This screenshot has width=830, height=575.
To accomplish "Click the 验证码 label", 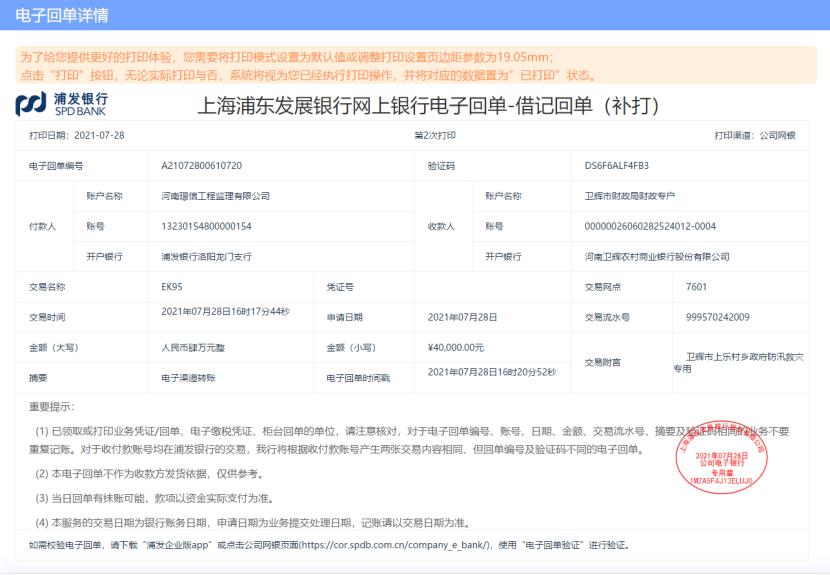I will 441,166.
